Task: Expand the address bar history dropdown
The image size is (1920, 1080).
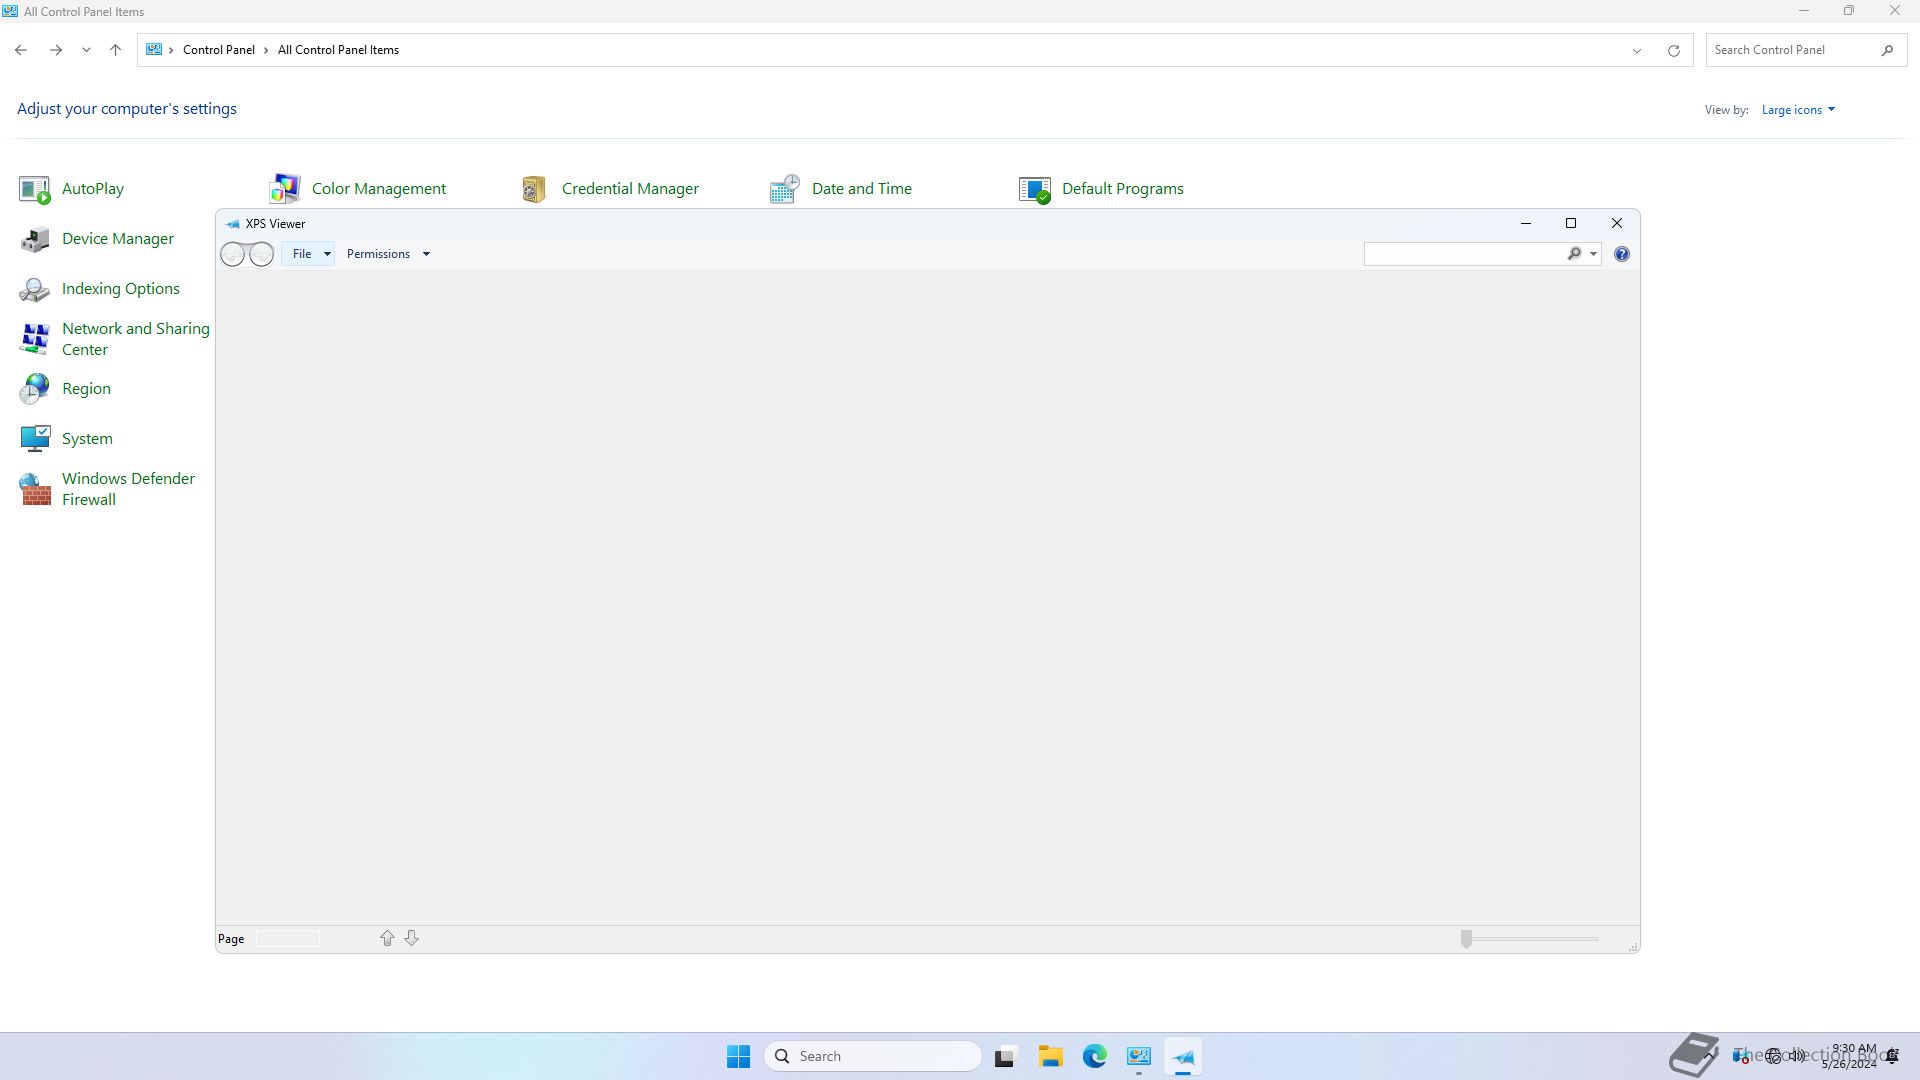Action: point(1637,50)
